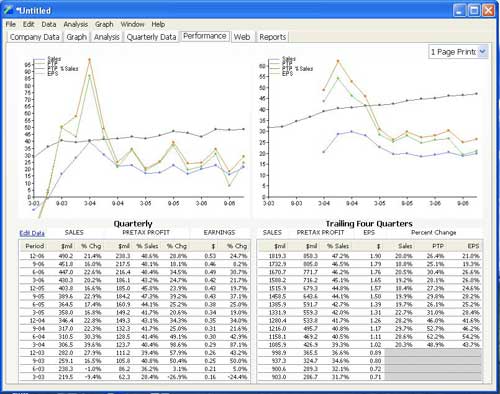Select the 3-06 period row
Viewport: 500px width, 394px height.
pos(135,280)
